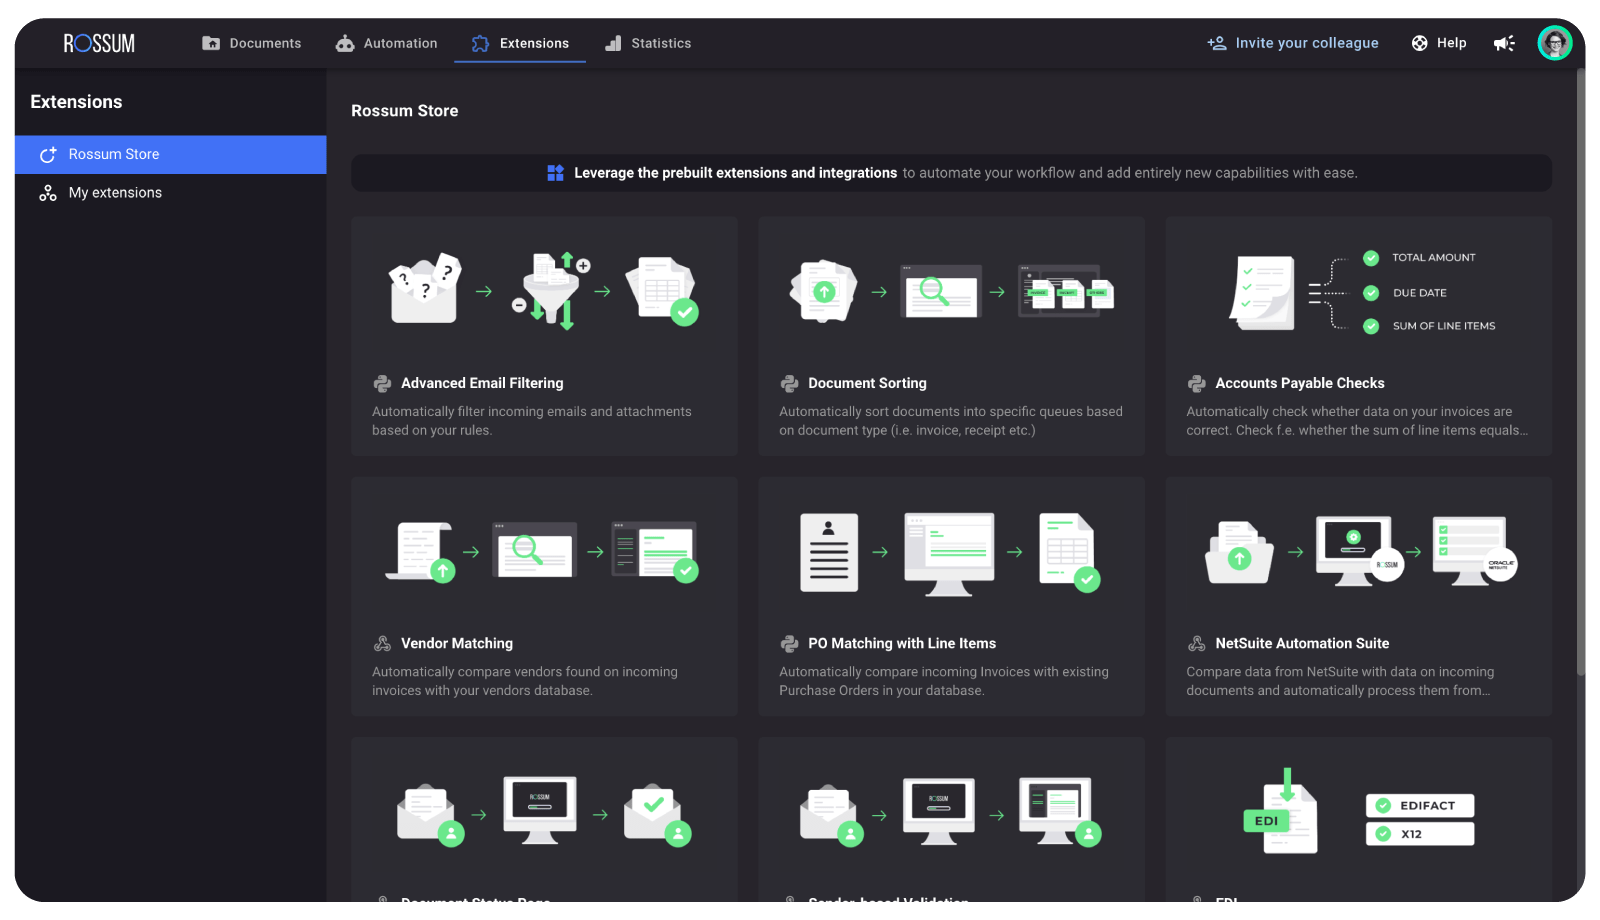Click your profile avatar
The image size is (1600, 920).
[x=1553, y=43]
